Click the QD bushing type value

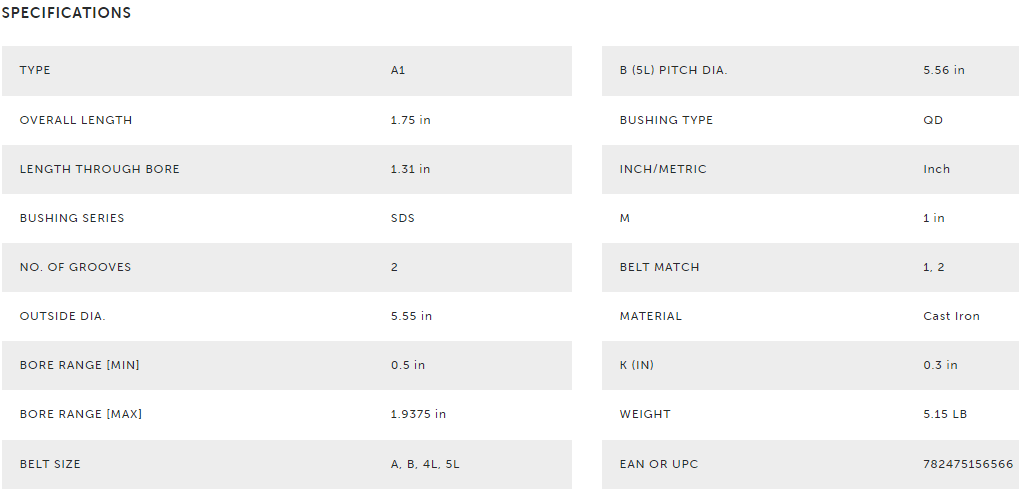pyautogui.click(x=933, y=120)
